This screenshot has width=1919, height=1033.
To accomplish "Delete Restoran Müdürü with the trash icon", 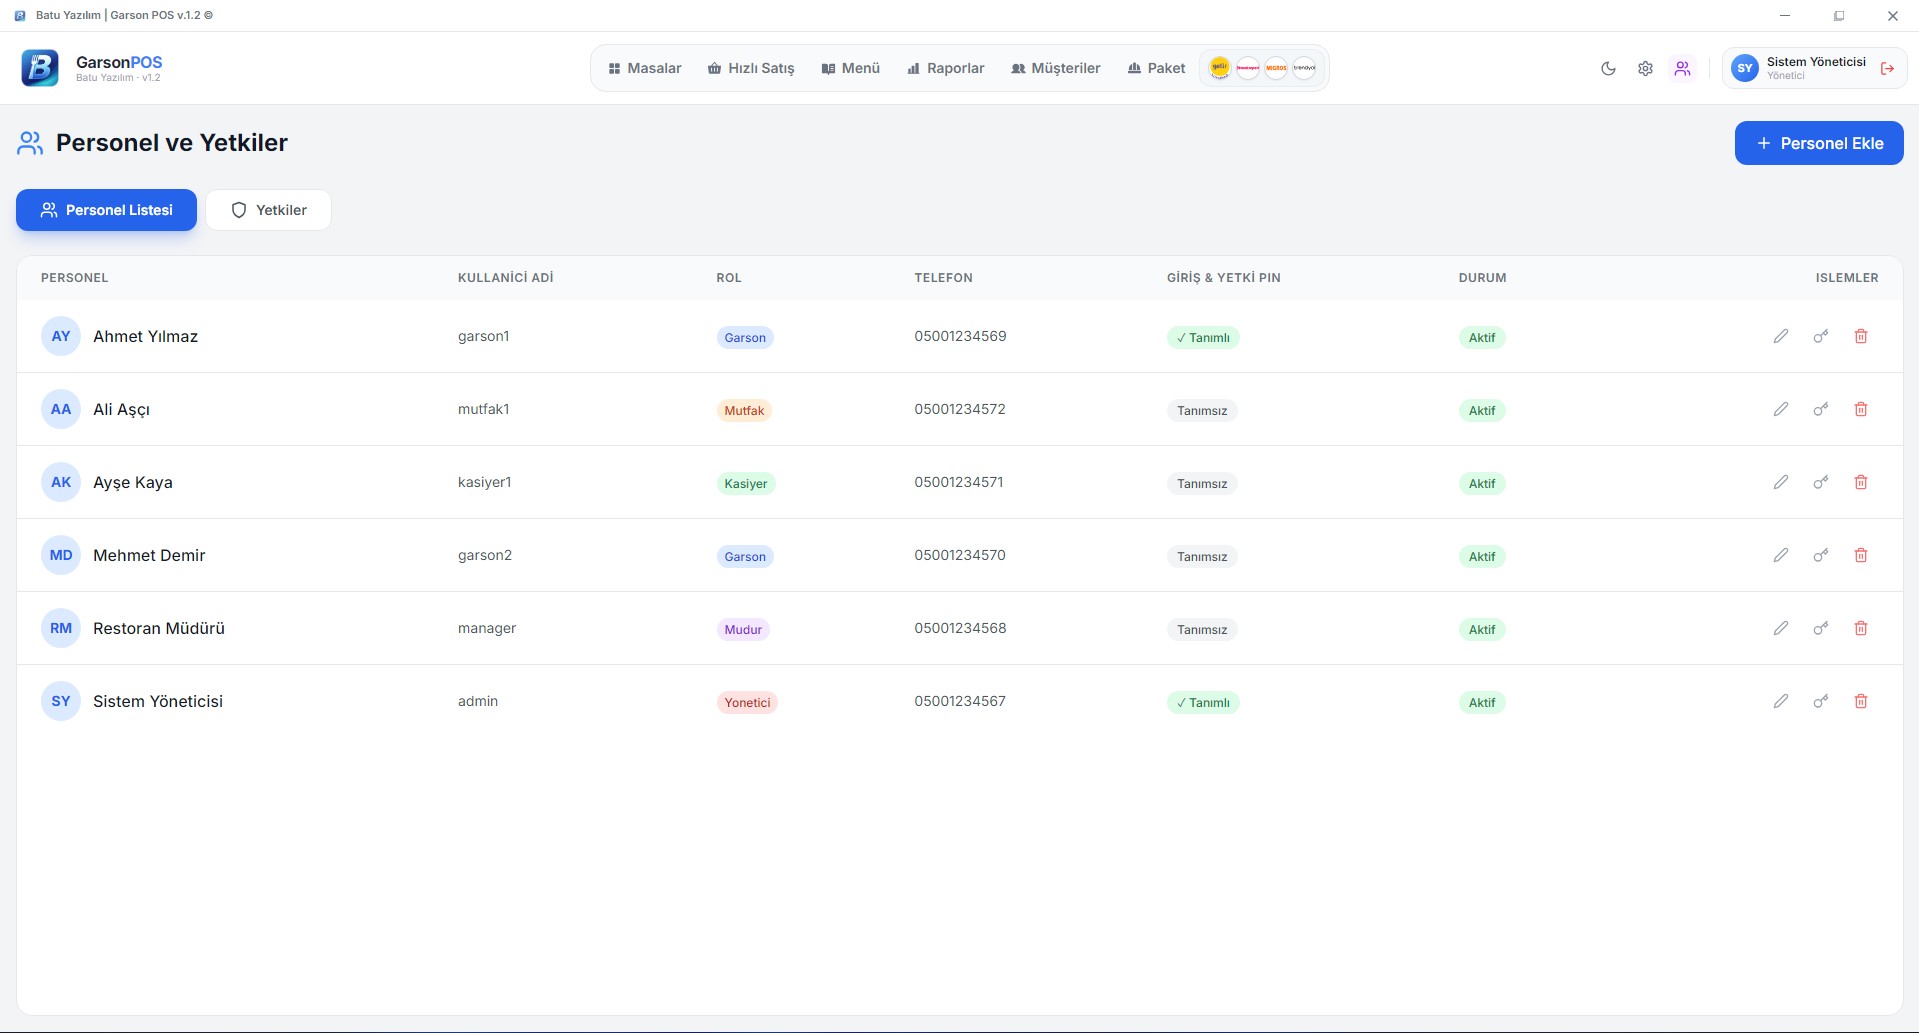I will (1861, 628).
